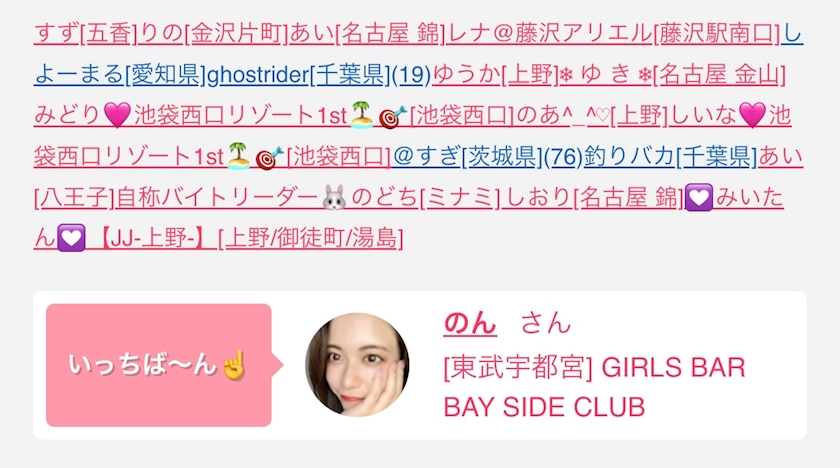
Task: Open のん's circular profile photo
Action: [x=357, y=365]
